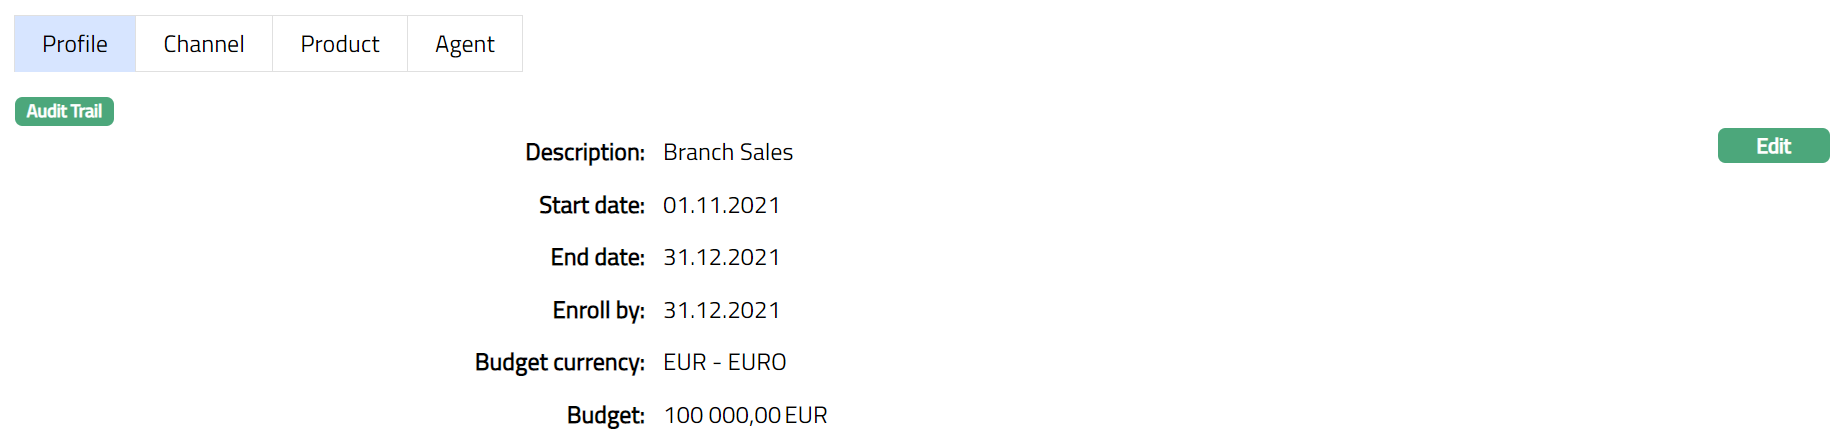
Task: Click the Budget label
Action: pyautogui.click(x=606, y=415)
